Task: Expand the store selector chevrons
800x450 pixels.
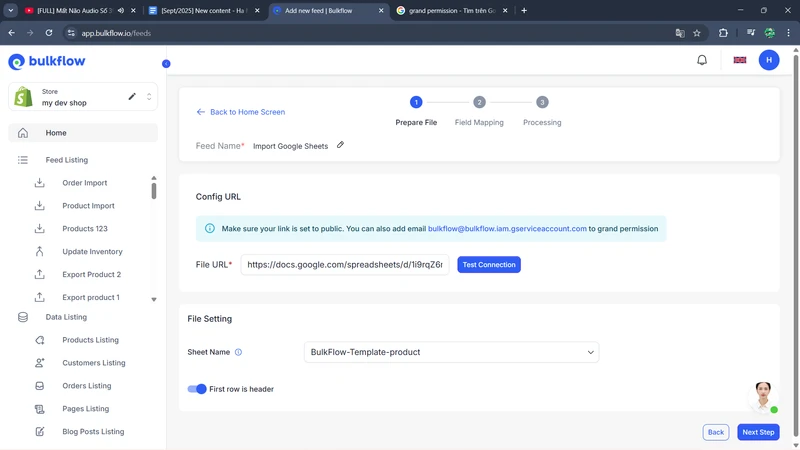Action: [149, 97]
